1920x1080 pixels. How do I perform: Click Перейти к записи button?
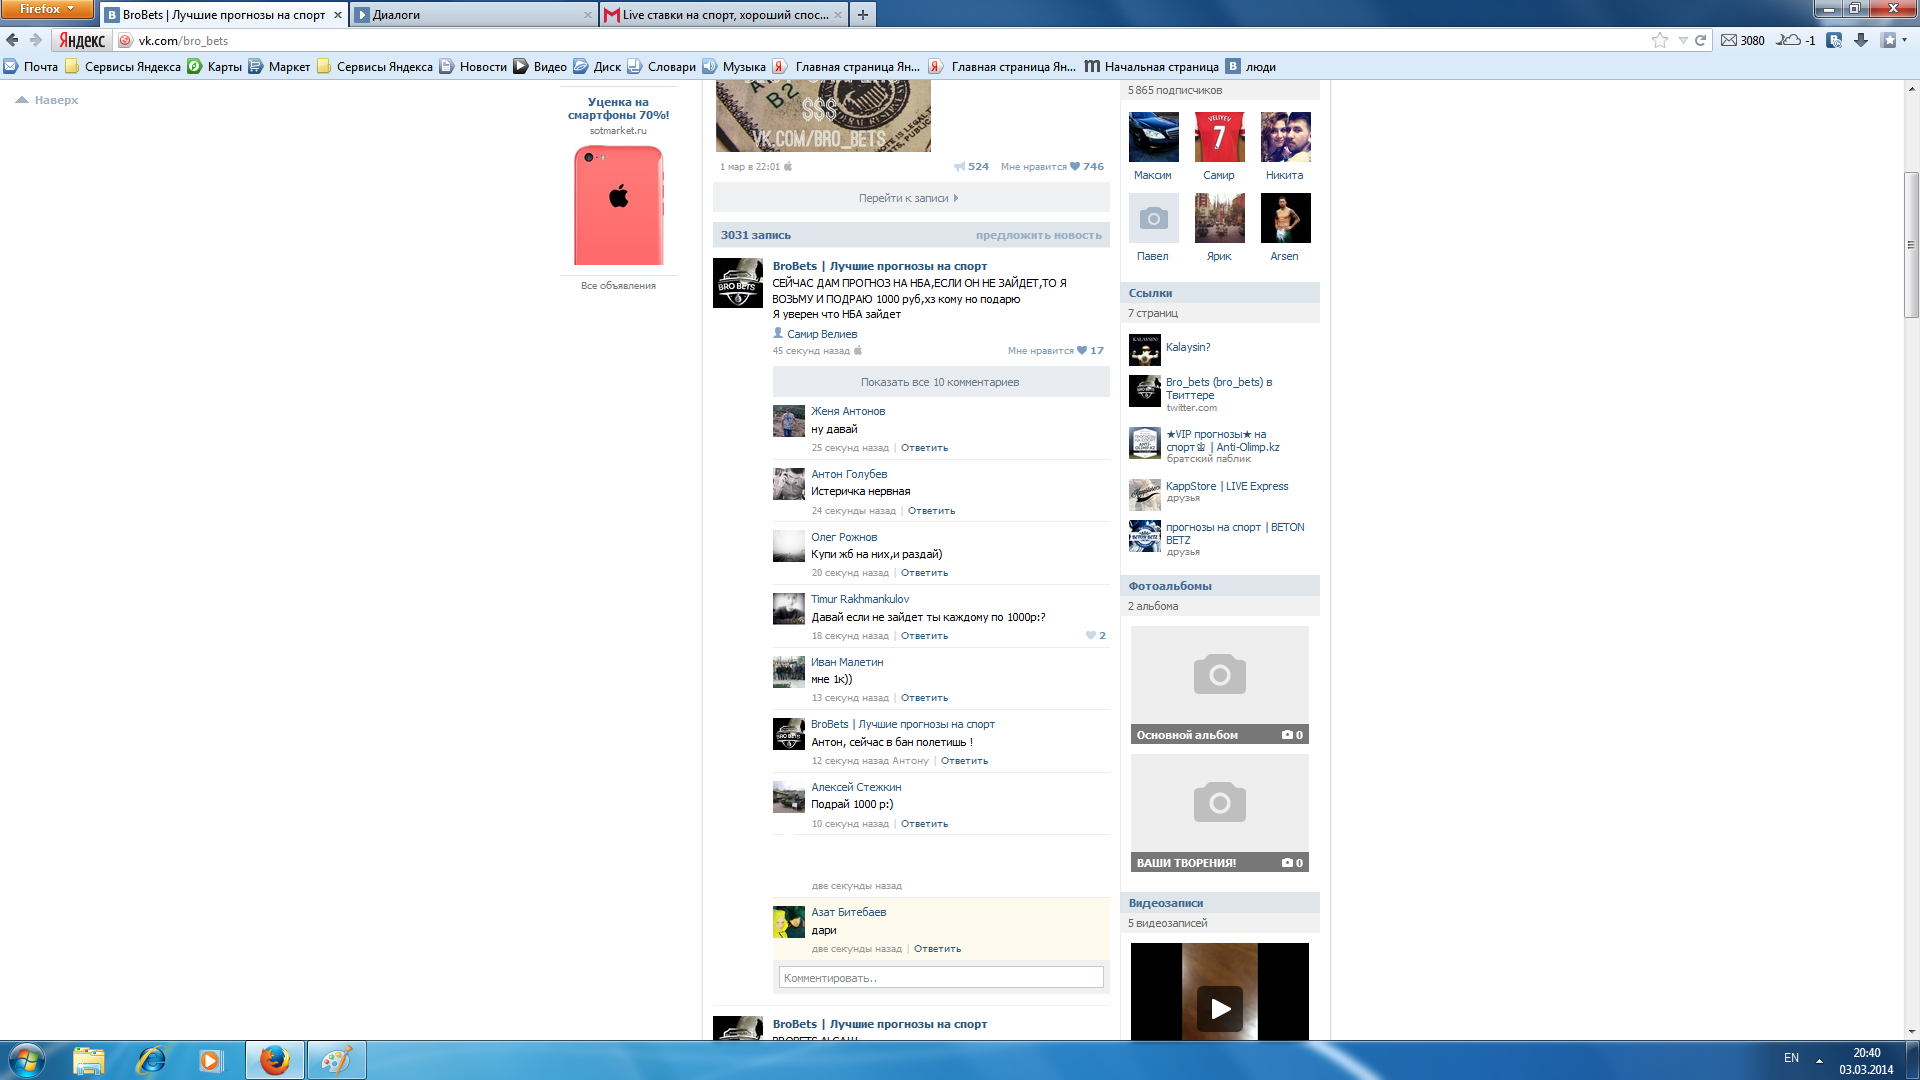coord(911,198)
